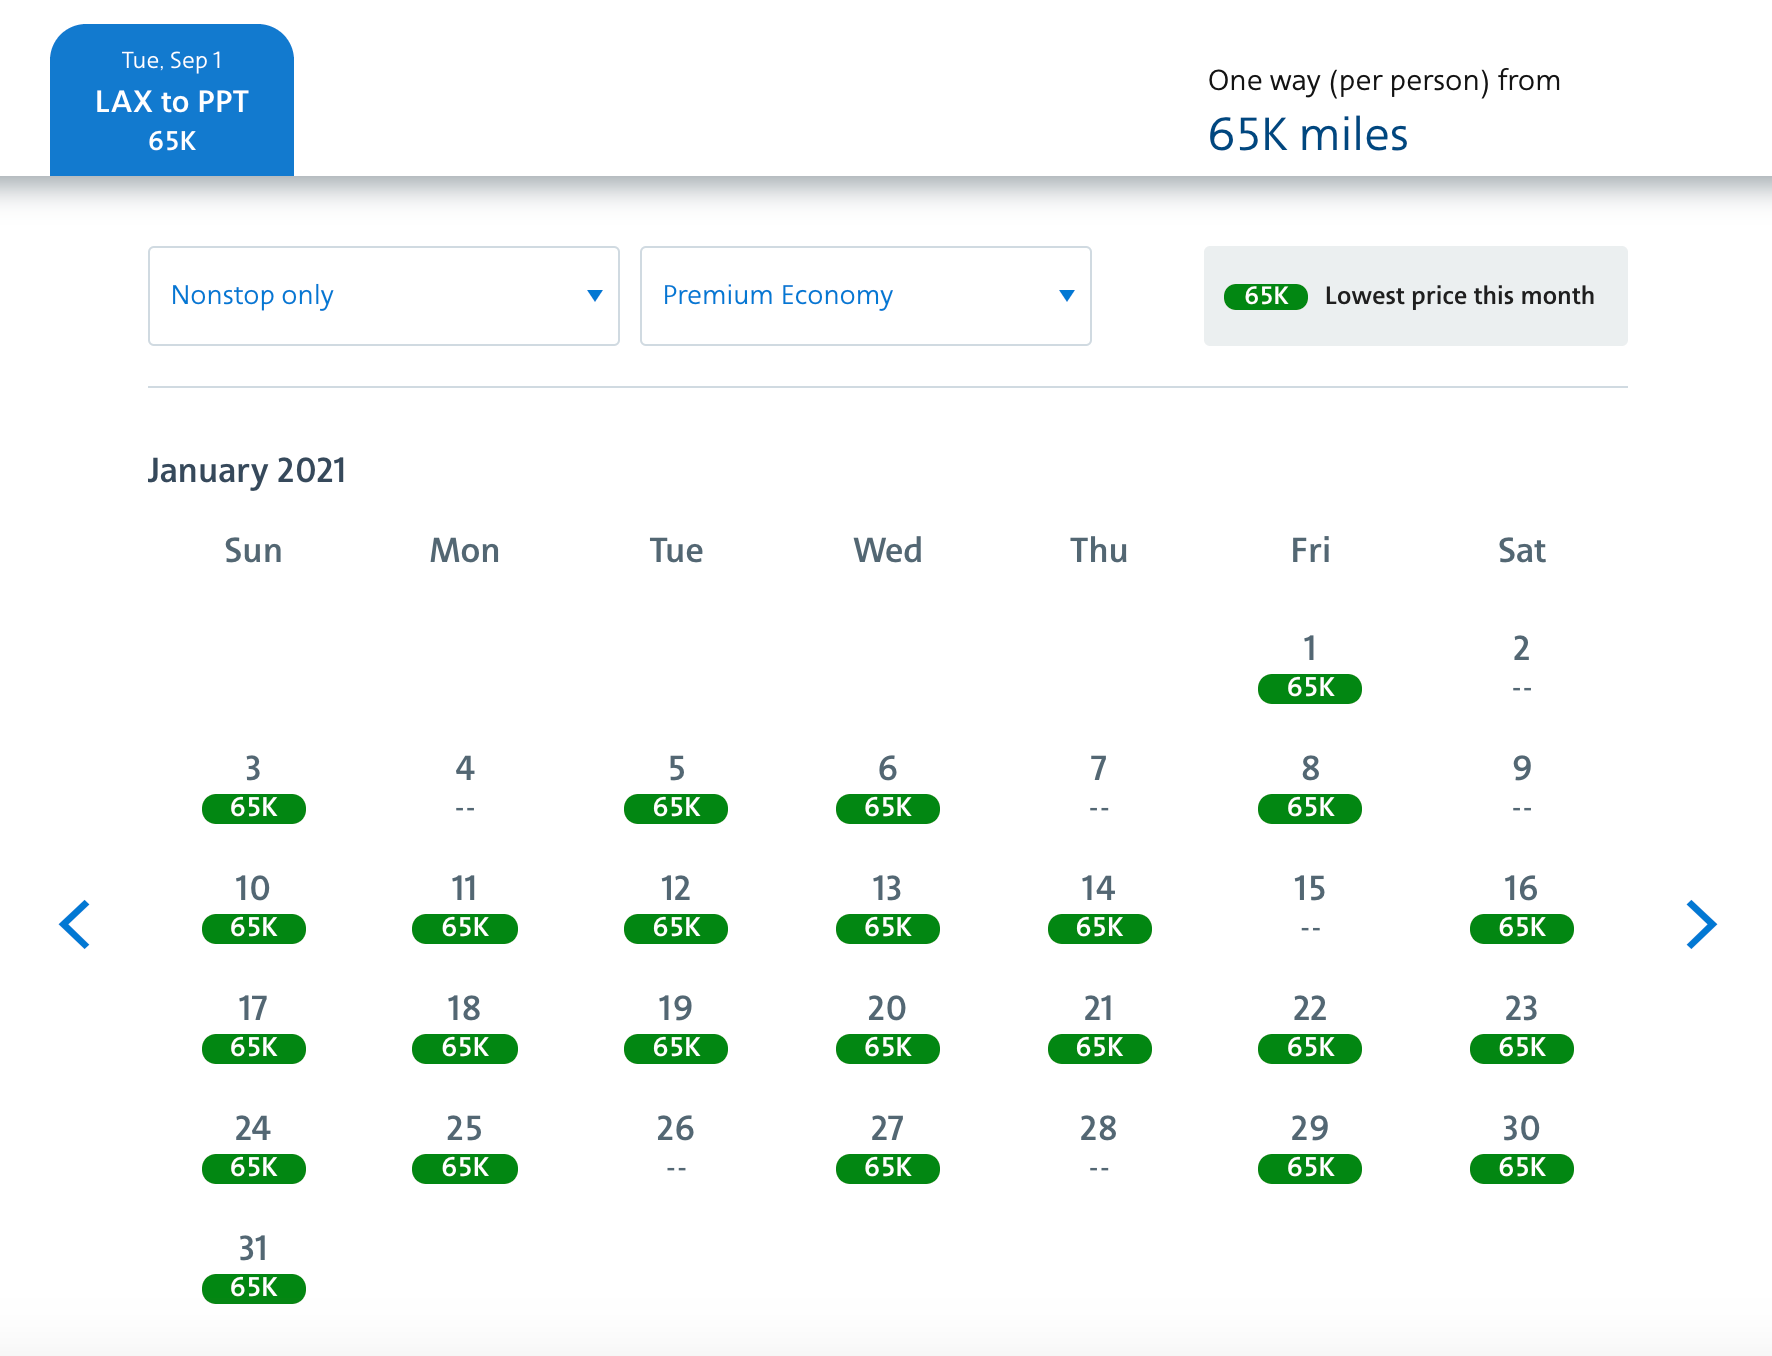Click the 65K badge under January 8
This screenshot has height=1356, width=1772.
[x=1309, y=808]
